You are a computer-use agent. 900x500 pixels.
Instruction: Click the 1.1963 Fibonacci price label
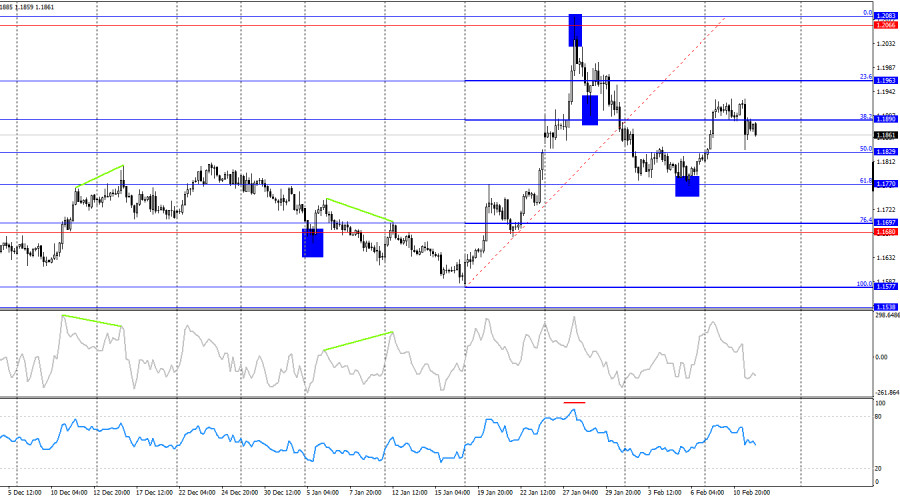pos(886,80)
